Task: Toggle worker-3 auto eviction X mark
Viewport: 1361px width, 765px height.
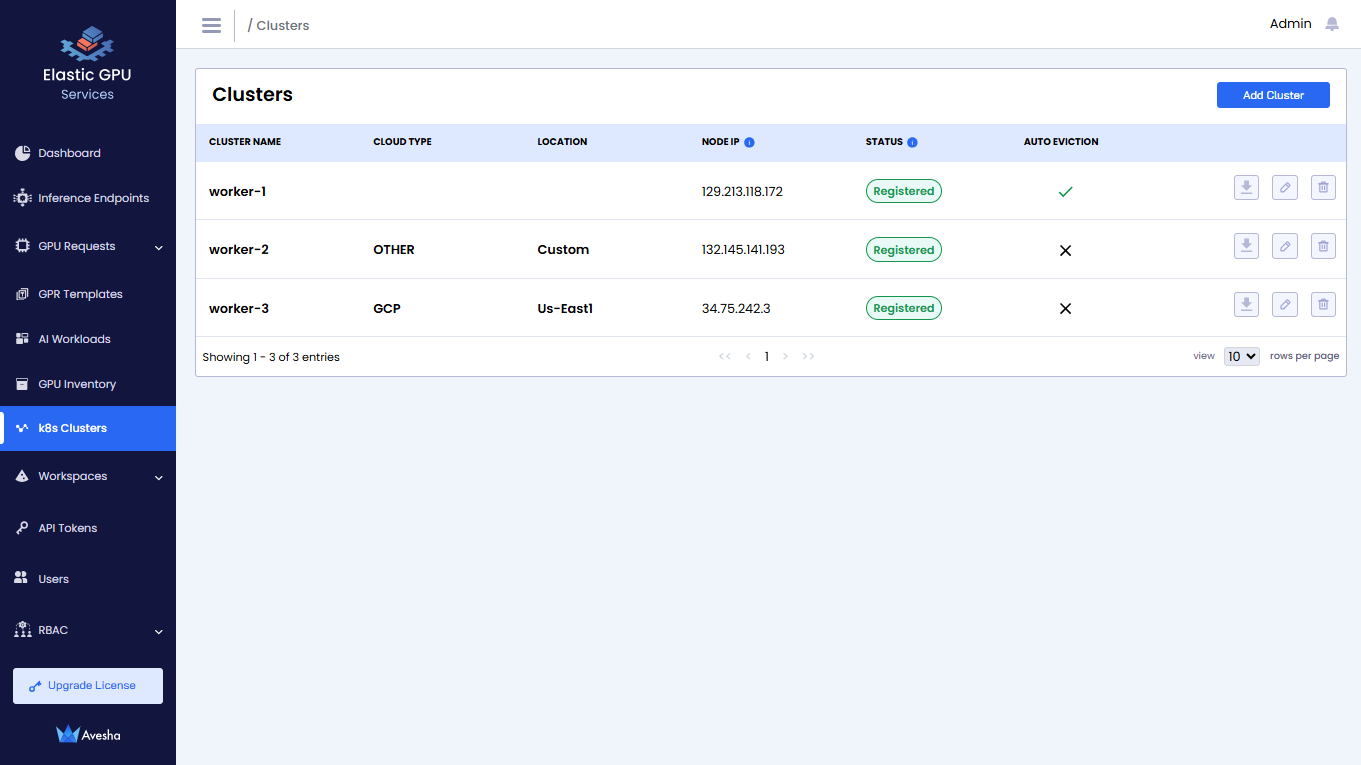Action: 1065,308
